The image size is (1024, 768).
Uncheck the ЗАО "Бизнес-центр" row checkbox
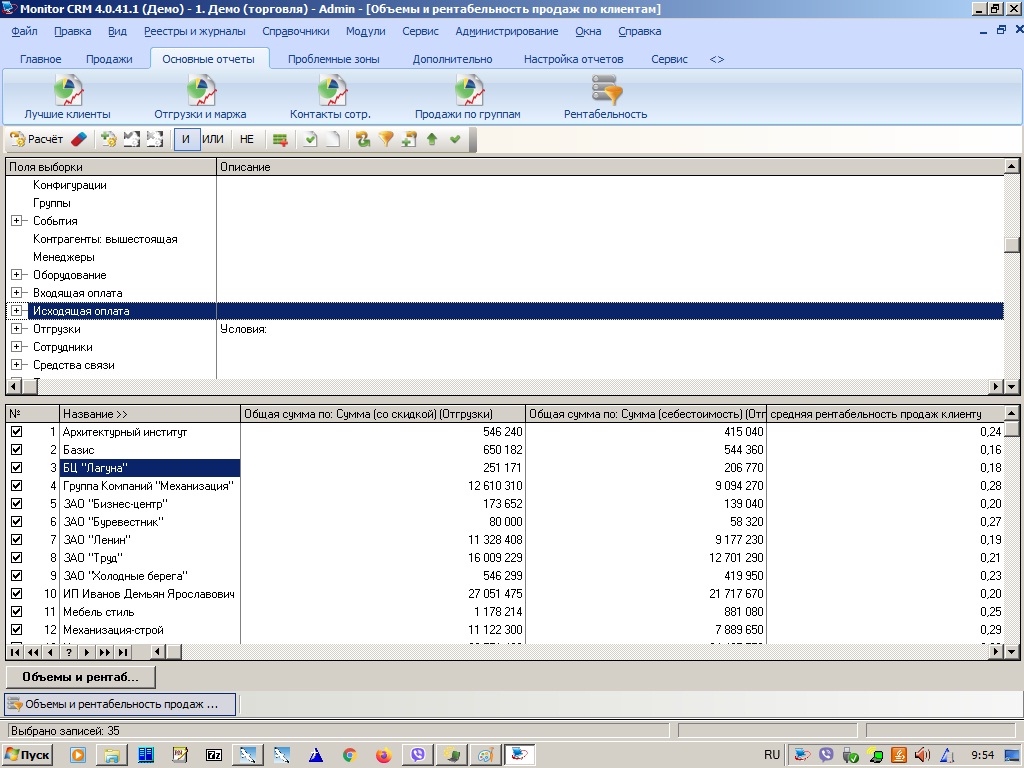click(x=16, y=504)
